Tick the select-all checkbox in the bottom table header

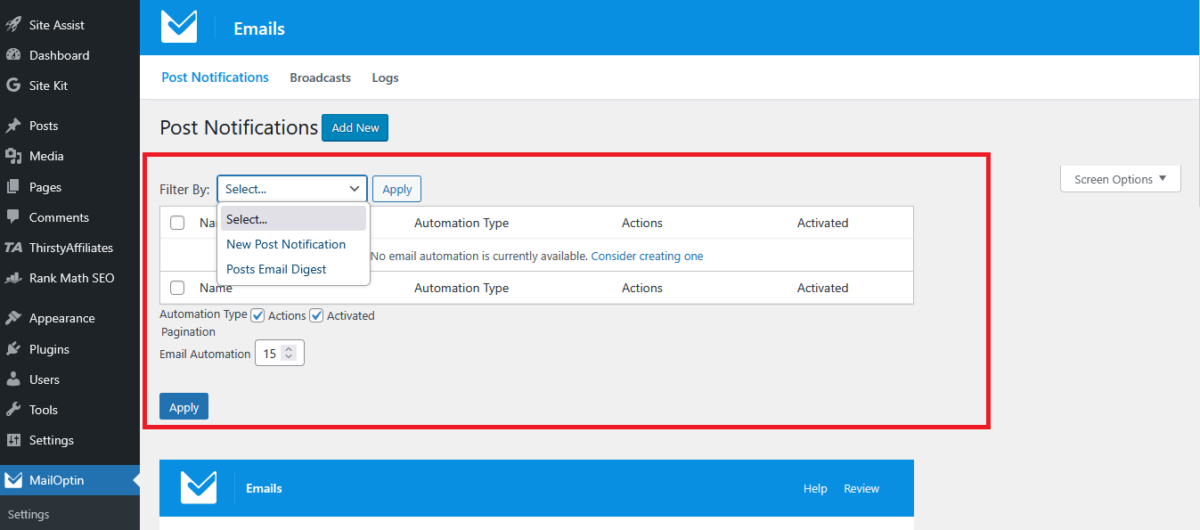tap(177, 288)
